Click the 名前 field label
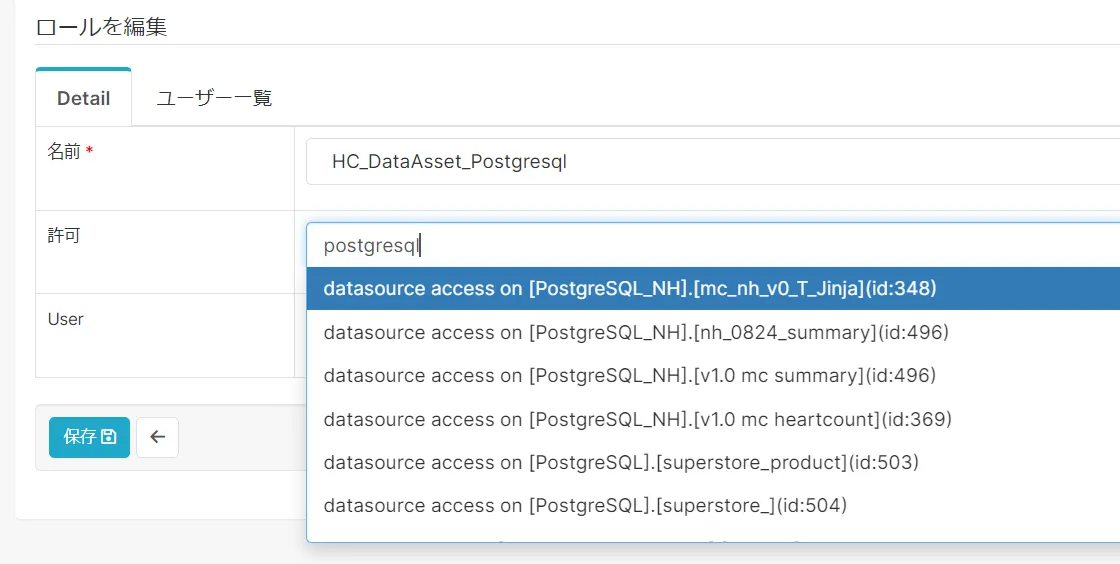1120x564 pixels. tap(64, 151)
